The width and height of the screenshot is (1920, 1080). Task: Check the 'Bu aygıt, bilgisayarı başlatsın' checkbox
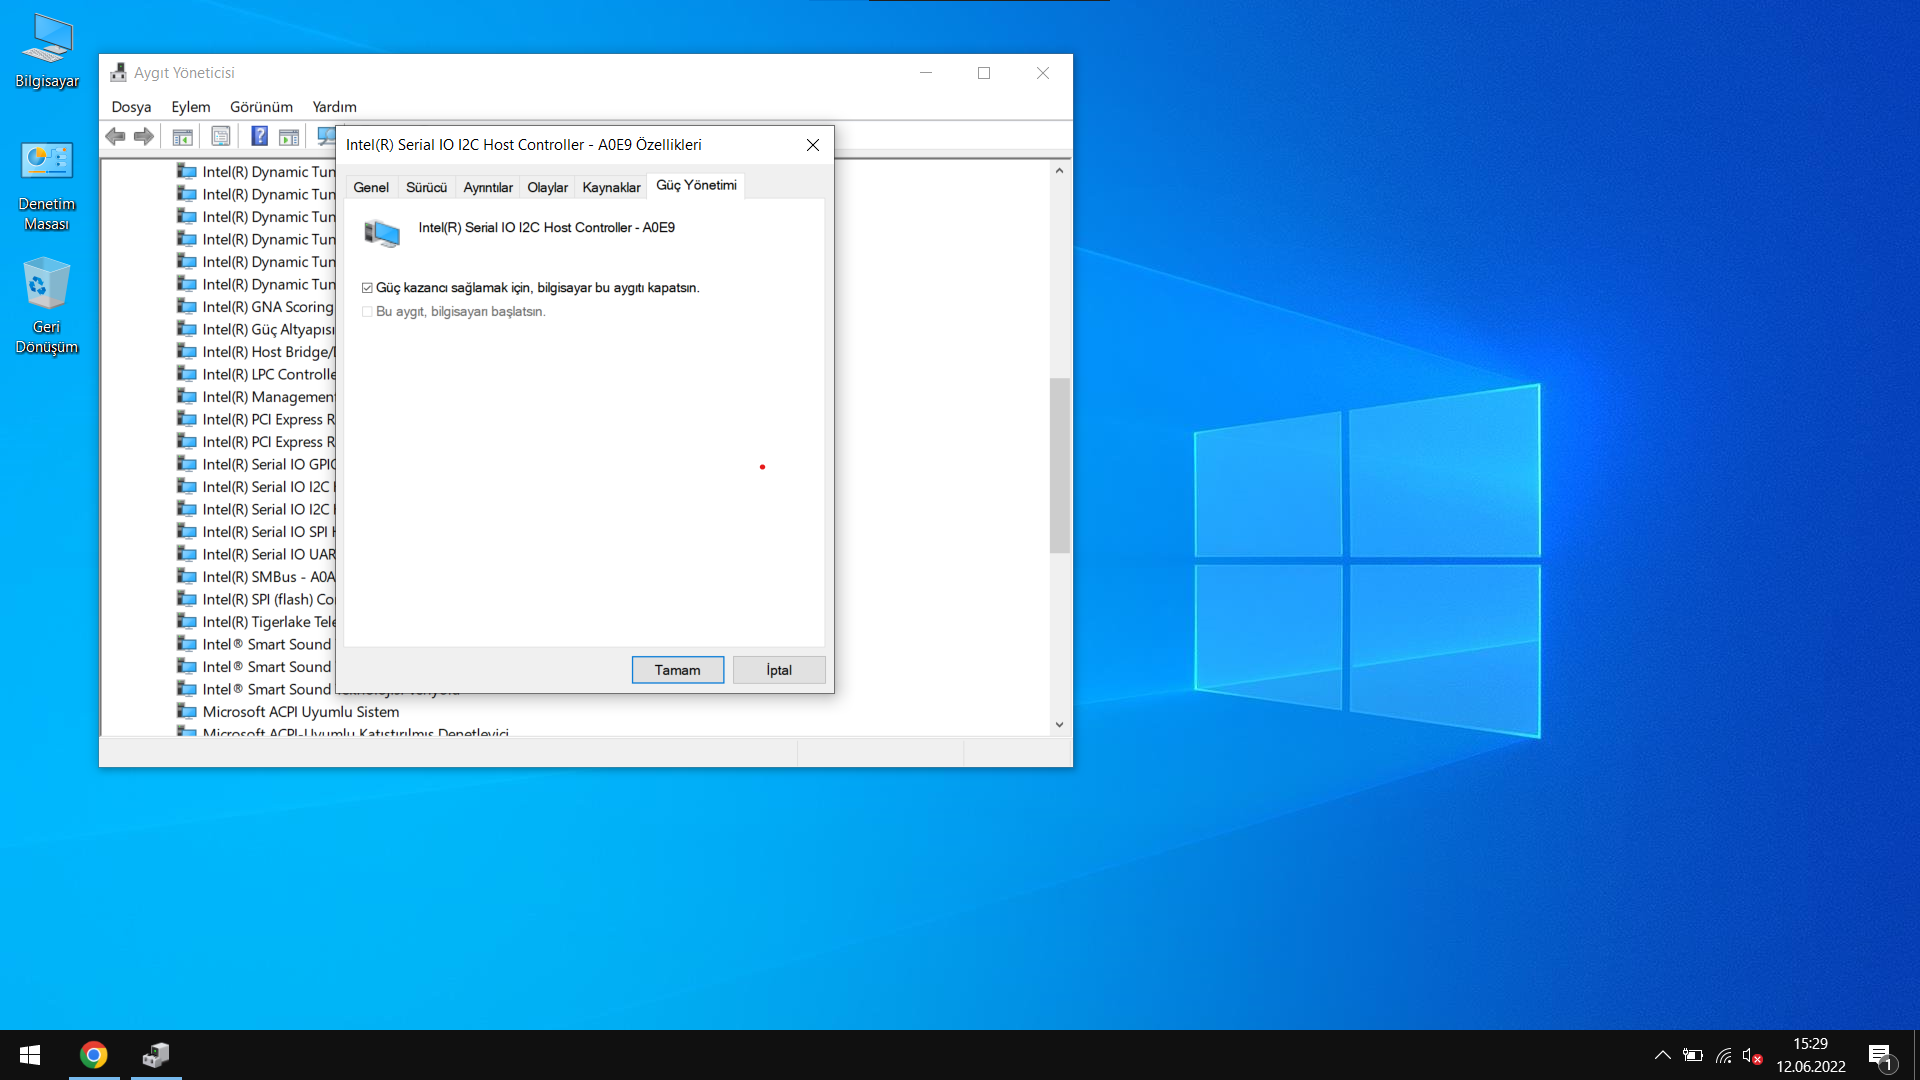(367, 312)
